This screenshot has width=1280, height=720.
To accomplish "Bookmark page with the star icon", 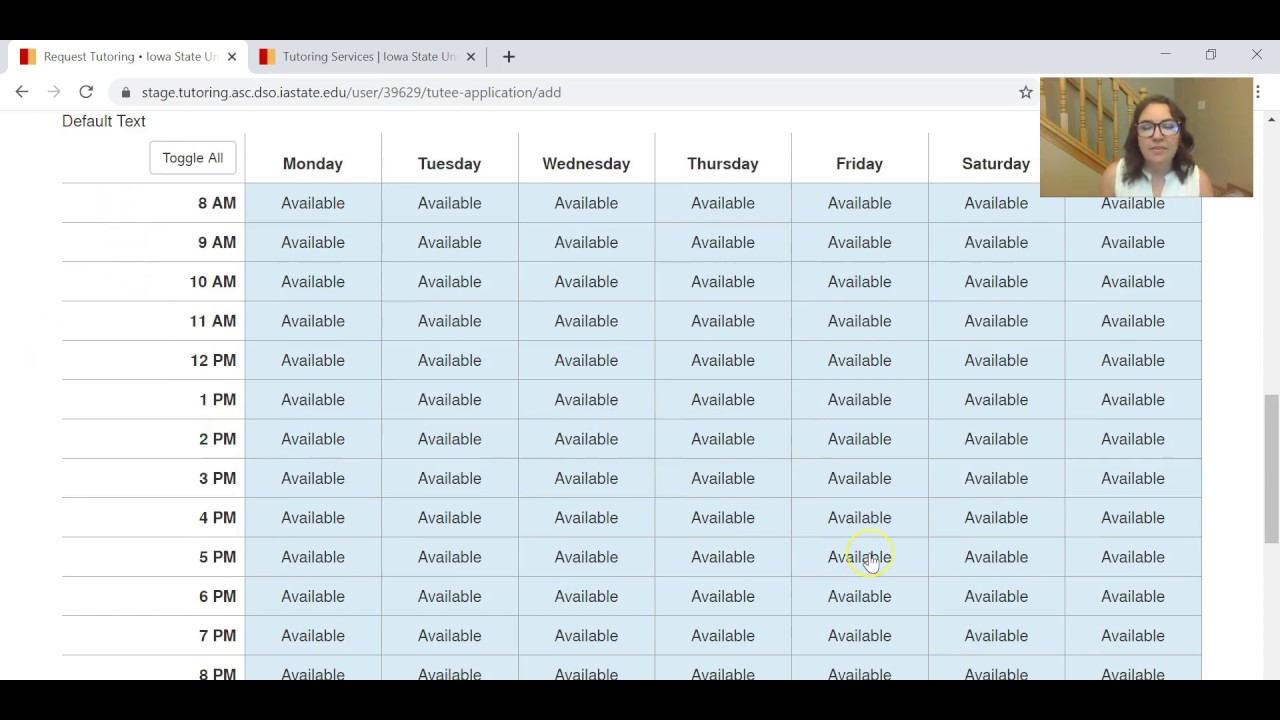I will (x=1025, y=92).
